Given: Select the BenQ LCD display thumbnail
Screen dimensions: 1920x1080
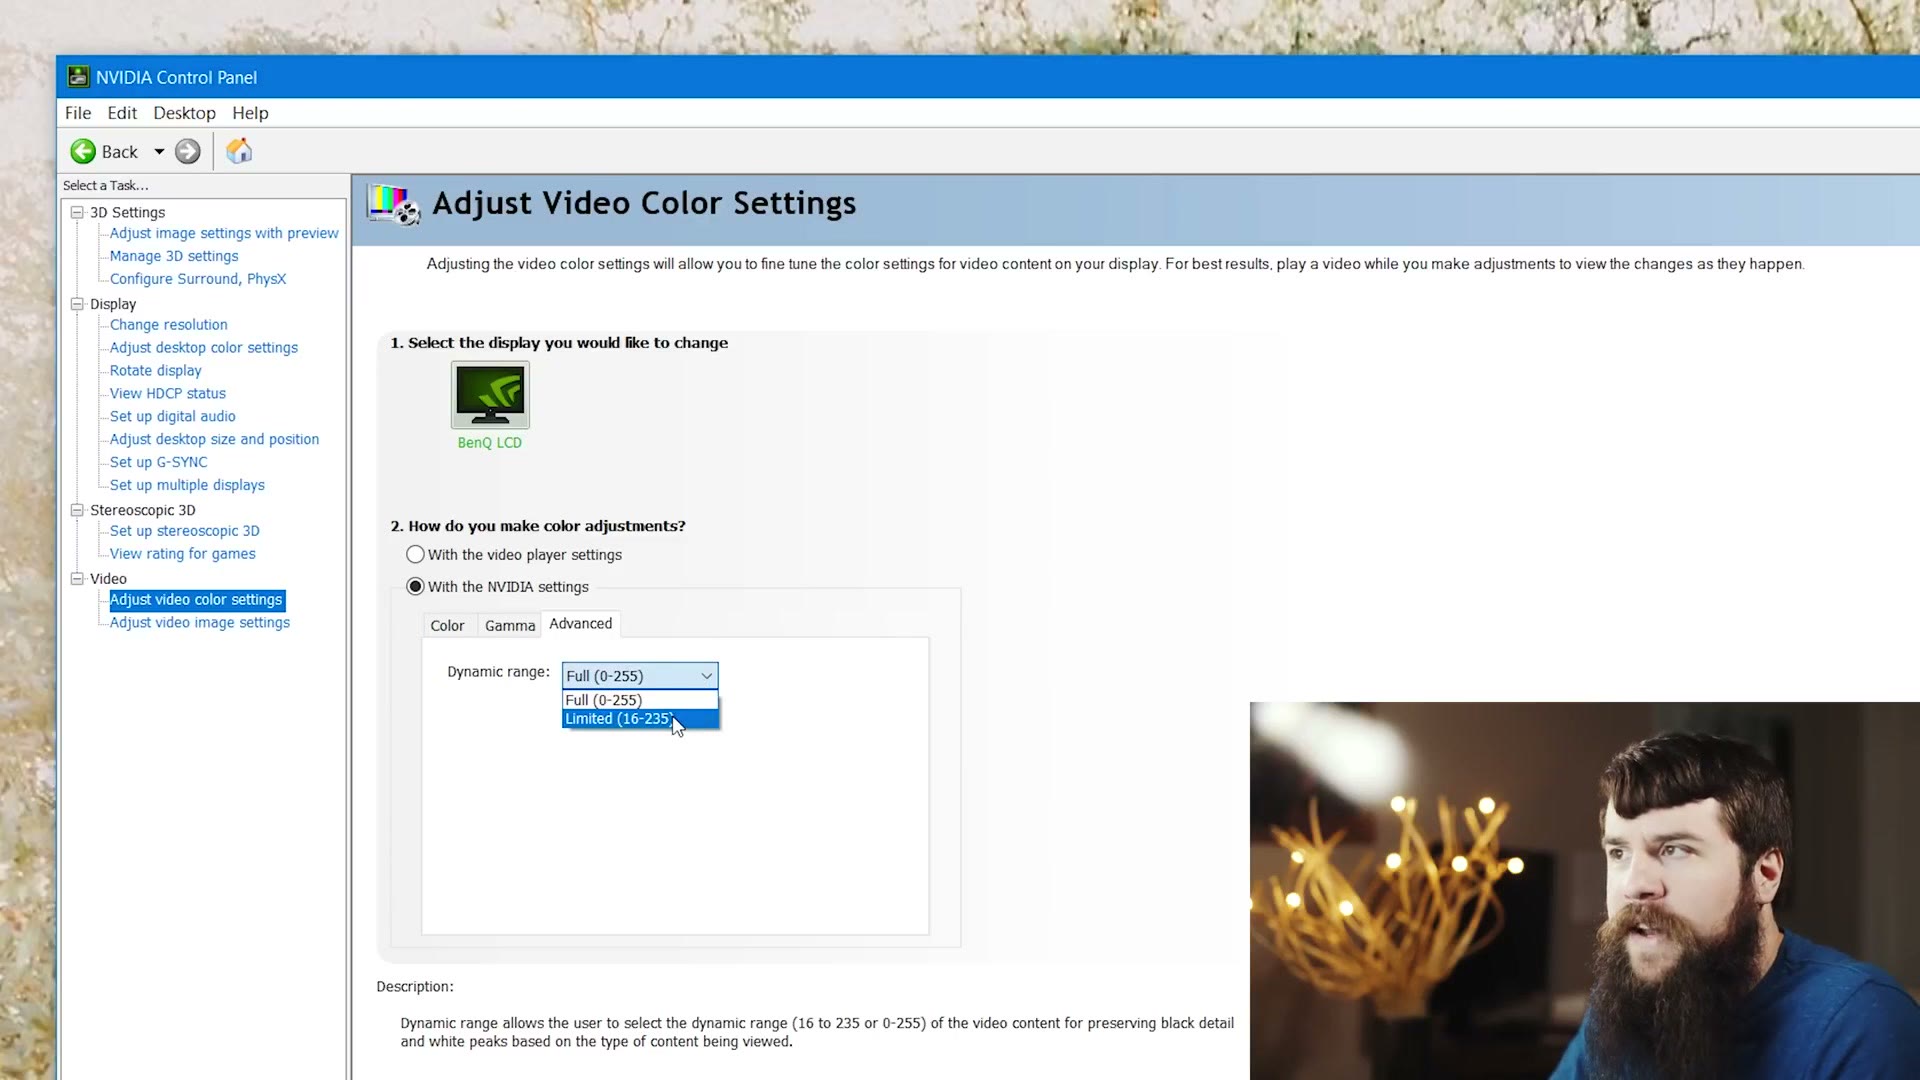Looking at the screenshot, I should [490, 395].
